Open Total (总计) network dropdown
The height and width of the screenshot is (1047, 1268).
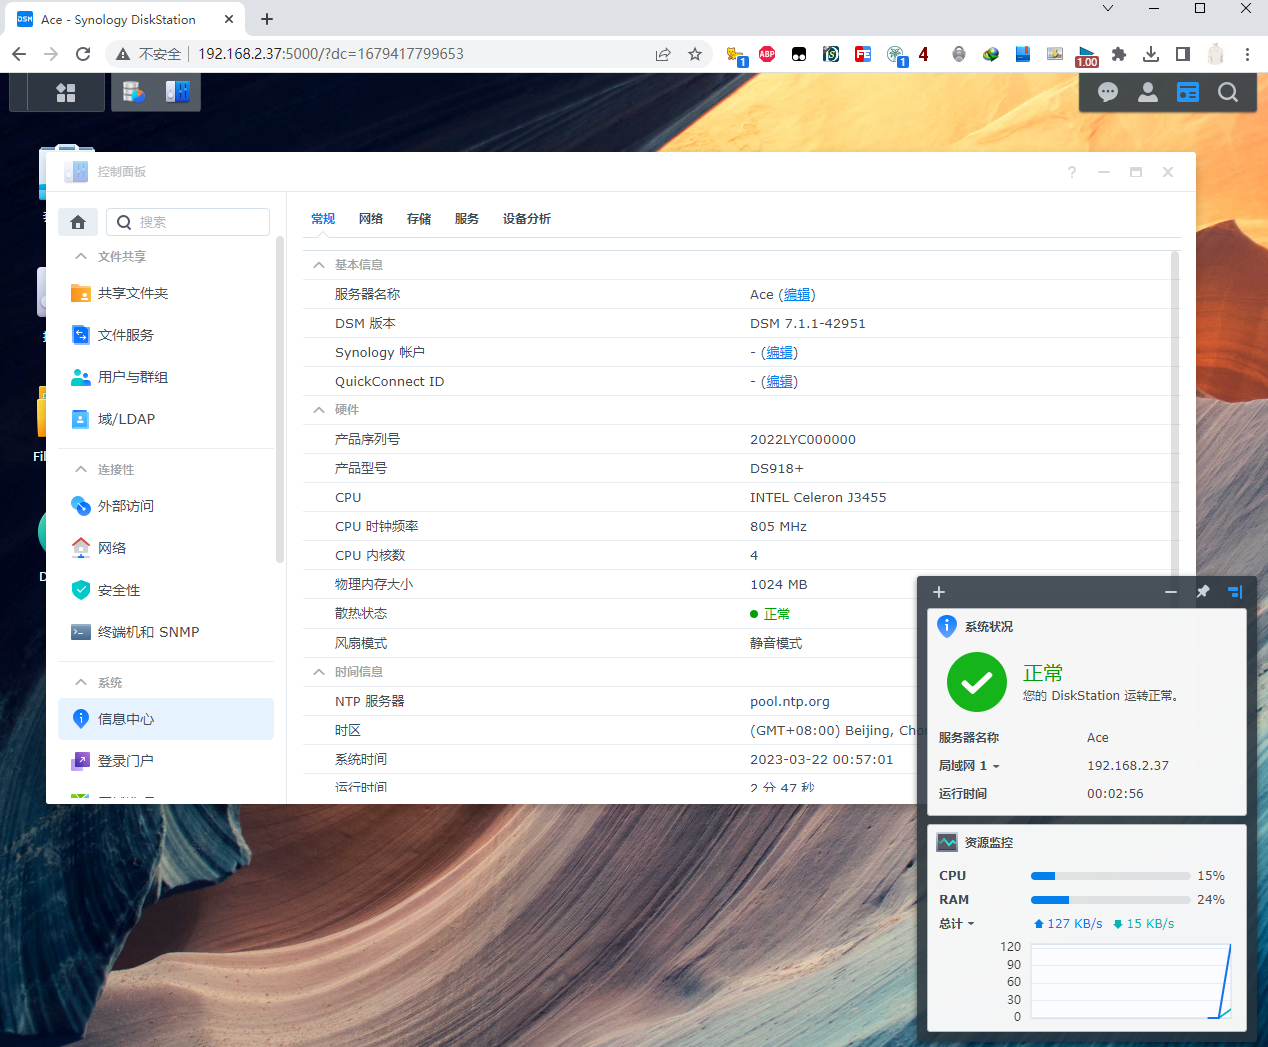(956, 923)
